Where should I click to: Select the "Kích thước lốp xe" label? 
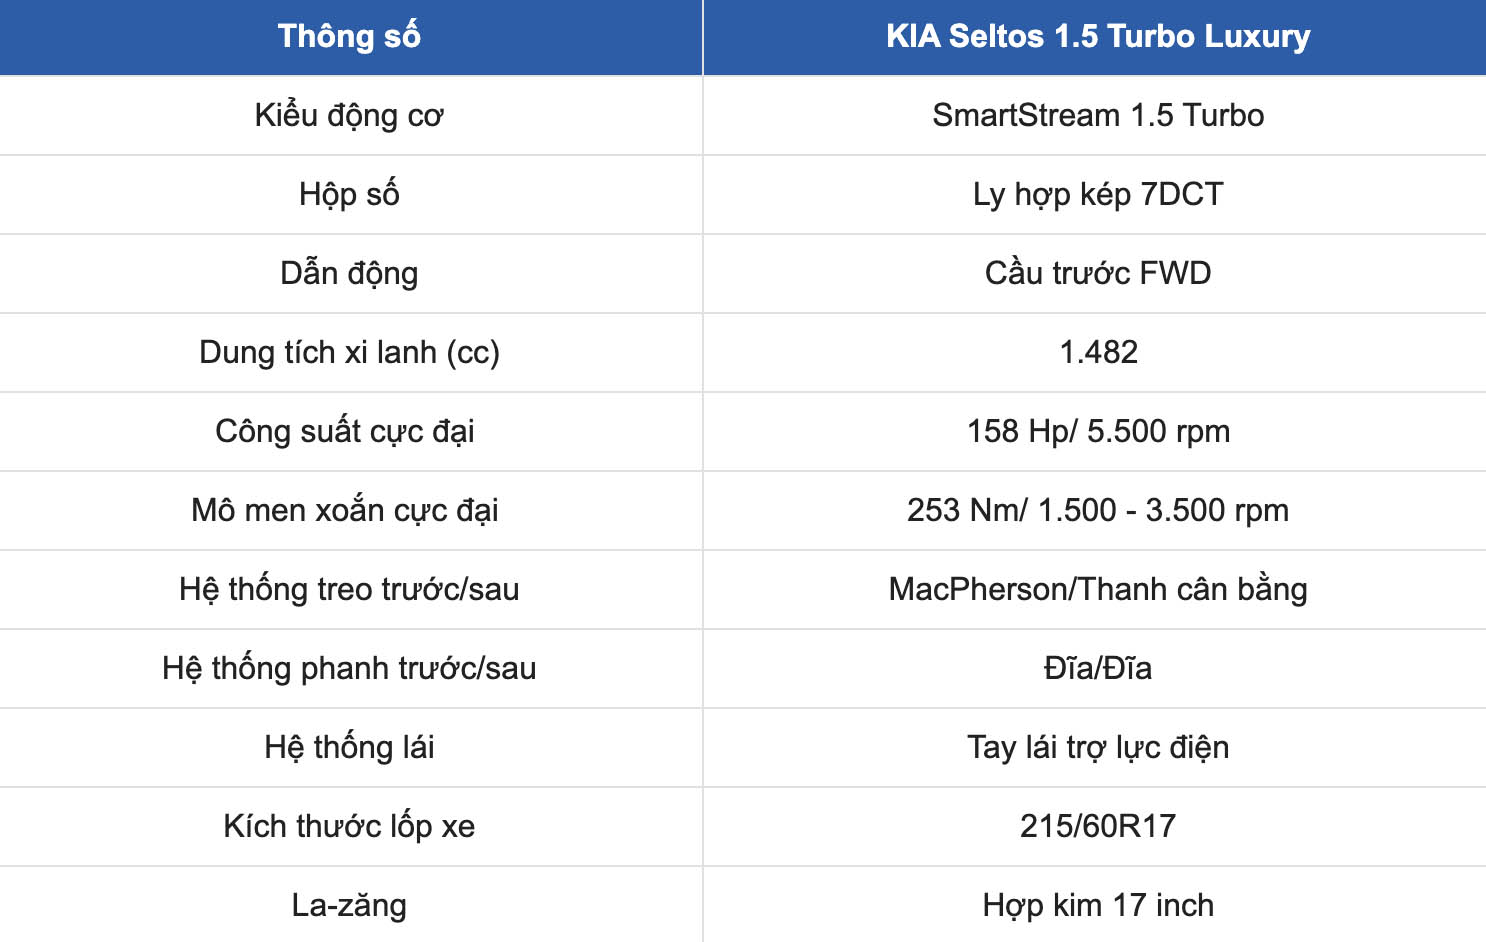349,827
